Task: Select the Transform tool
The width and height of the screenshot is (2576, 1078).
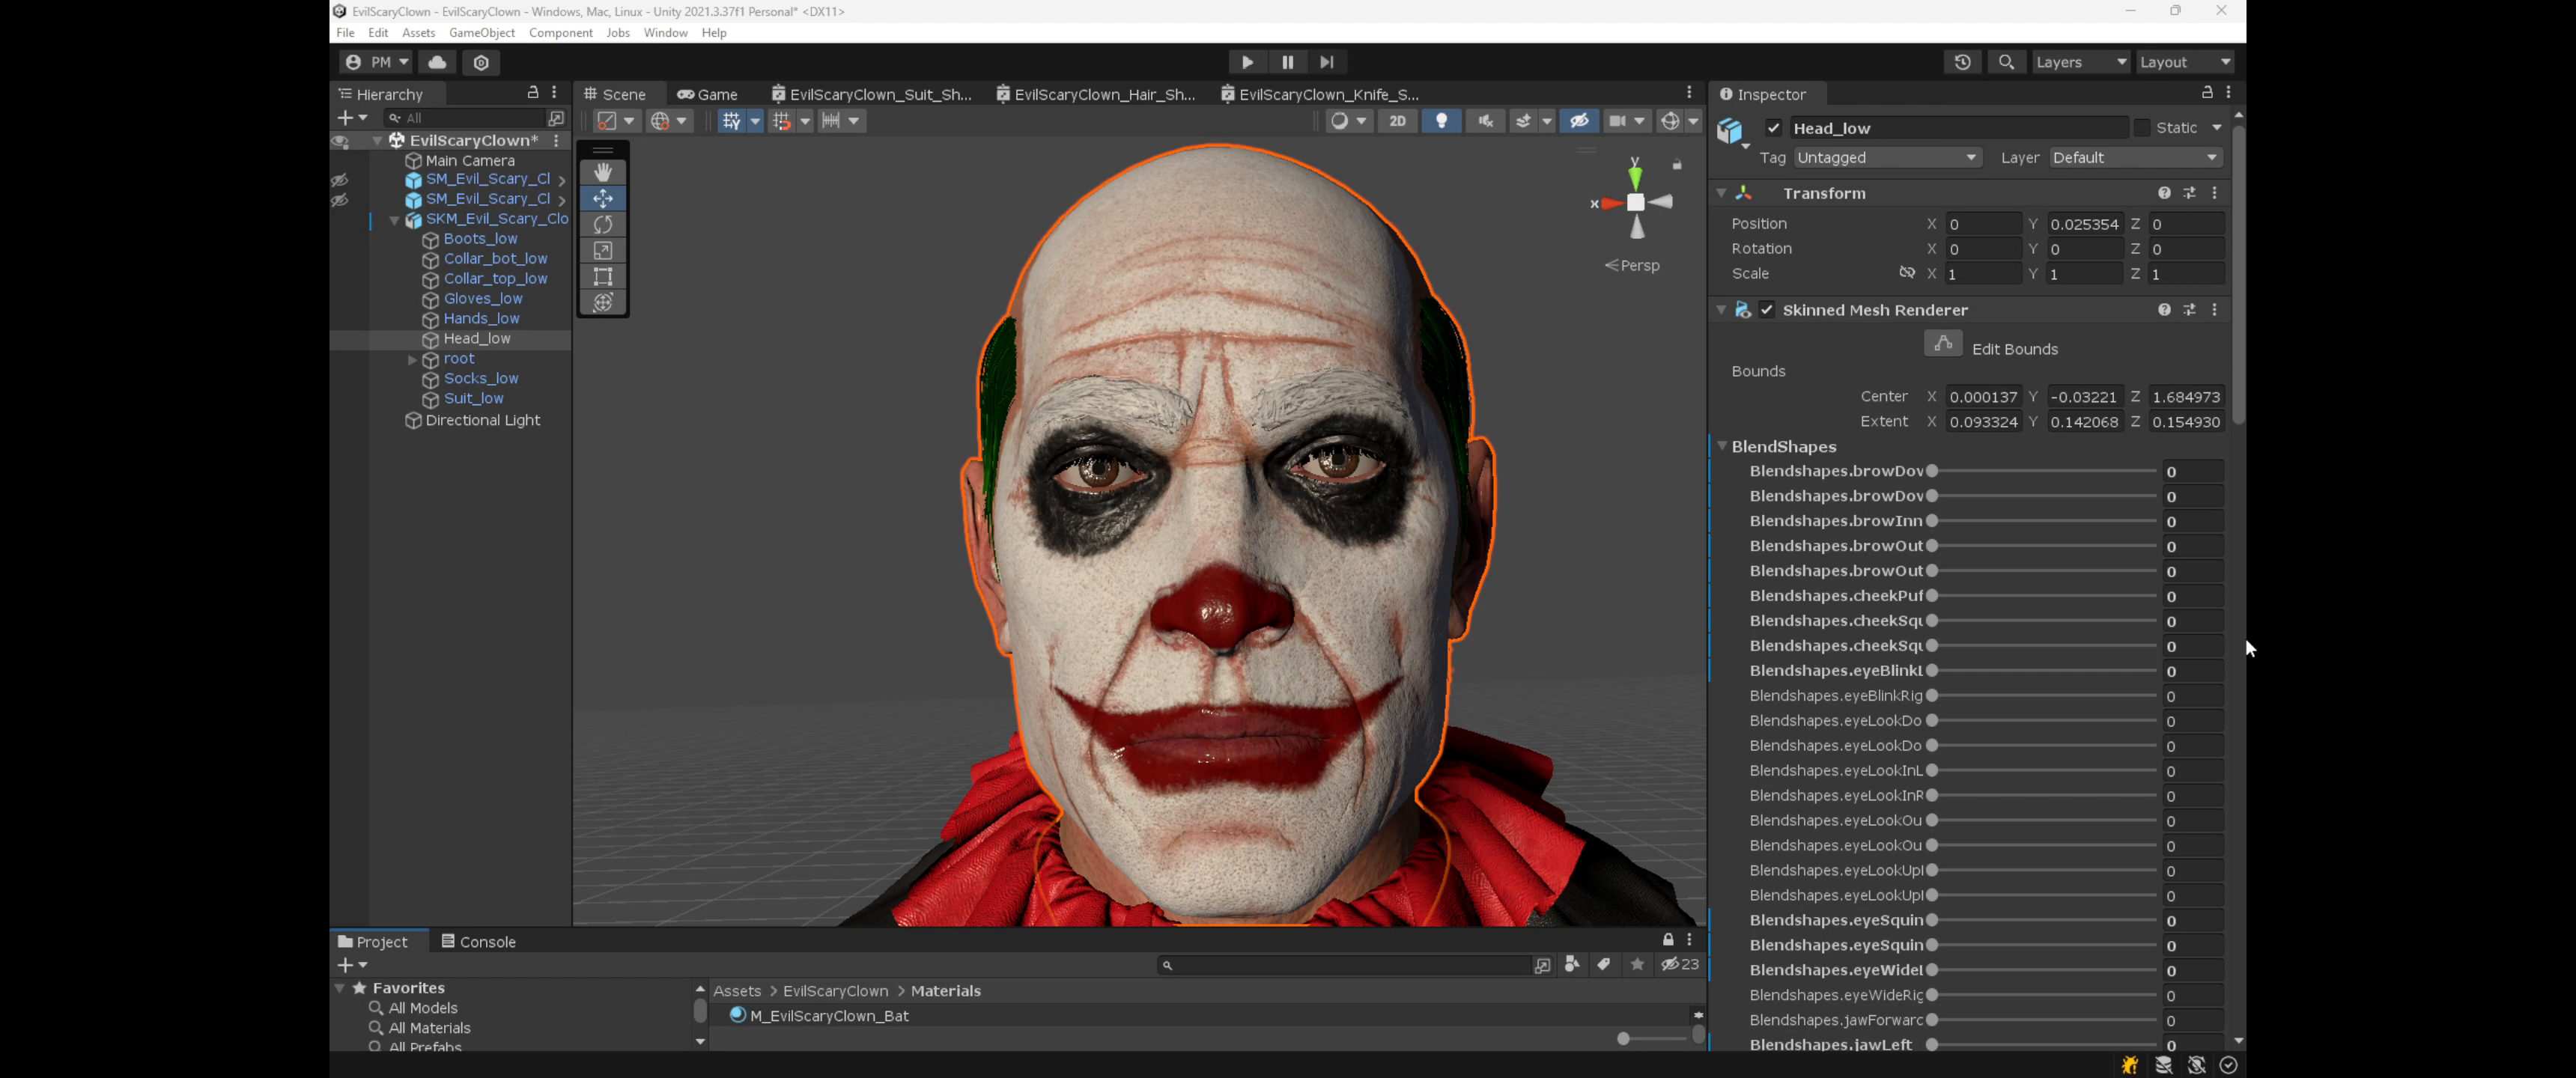Action: pos(603,302)
